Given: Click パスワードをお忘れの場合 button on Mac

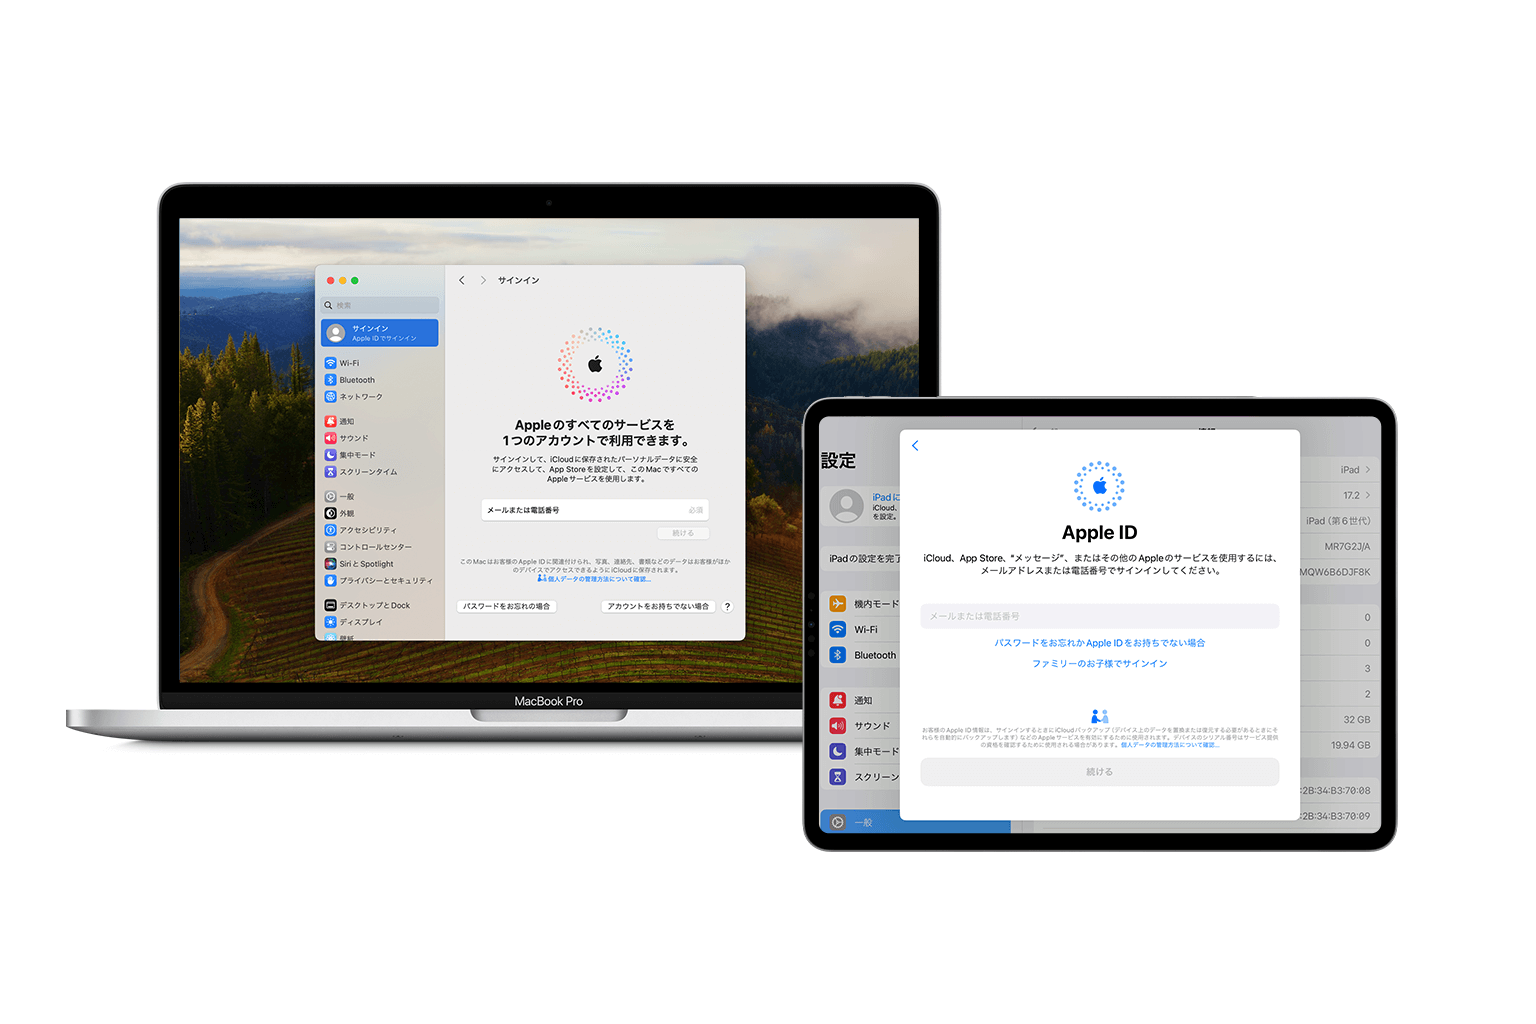Looking at the screenshot, I should pyautogui.click(x=506, y=606).
